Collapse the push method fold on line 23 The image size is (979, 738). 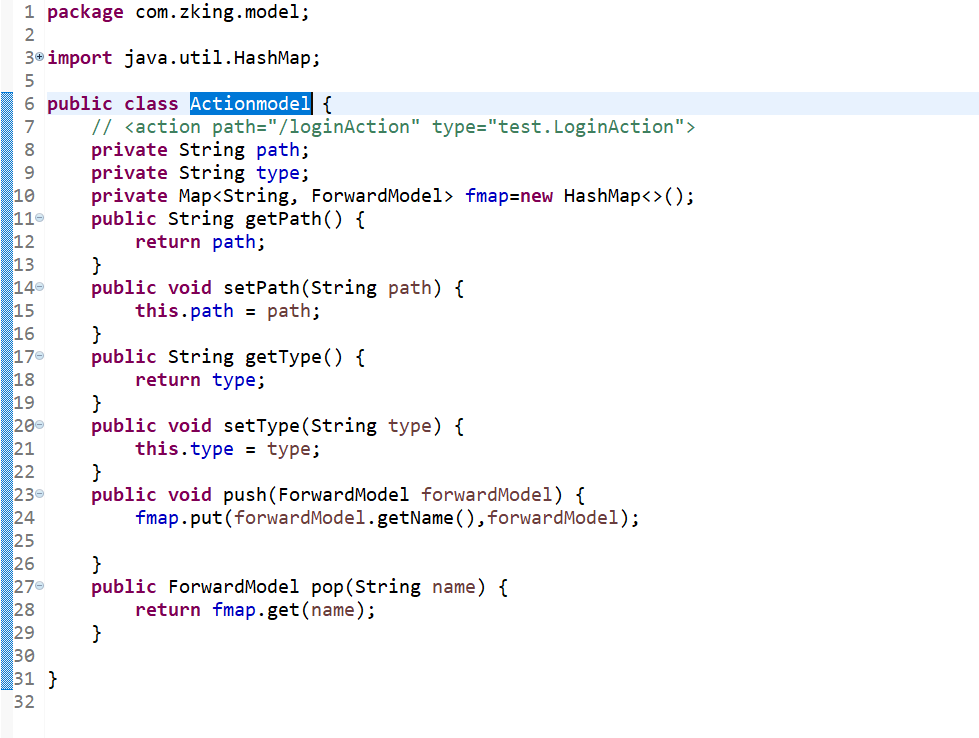pos(40,494)
